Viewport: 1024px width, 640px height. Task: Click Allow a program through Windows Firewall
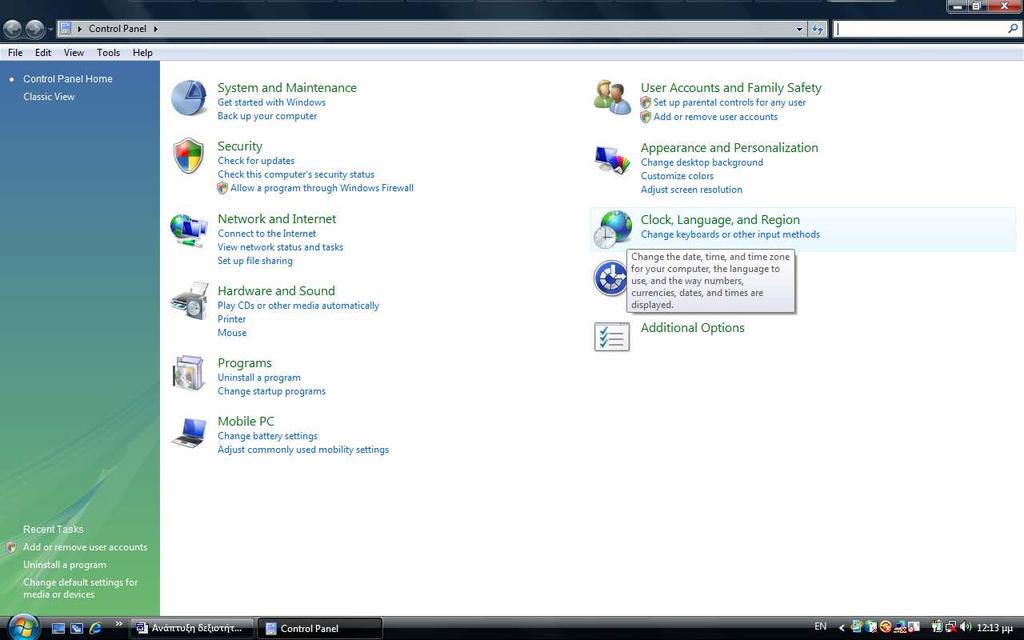(322, 188)
